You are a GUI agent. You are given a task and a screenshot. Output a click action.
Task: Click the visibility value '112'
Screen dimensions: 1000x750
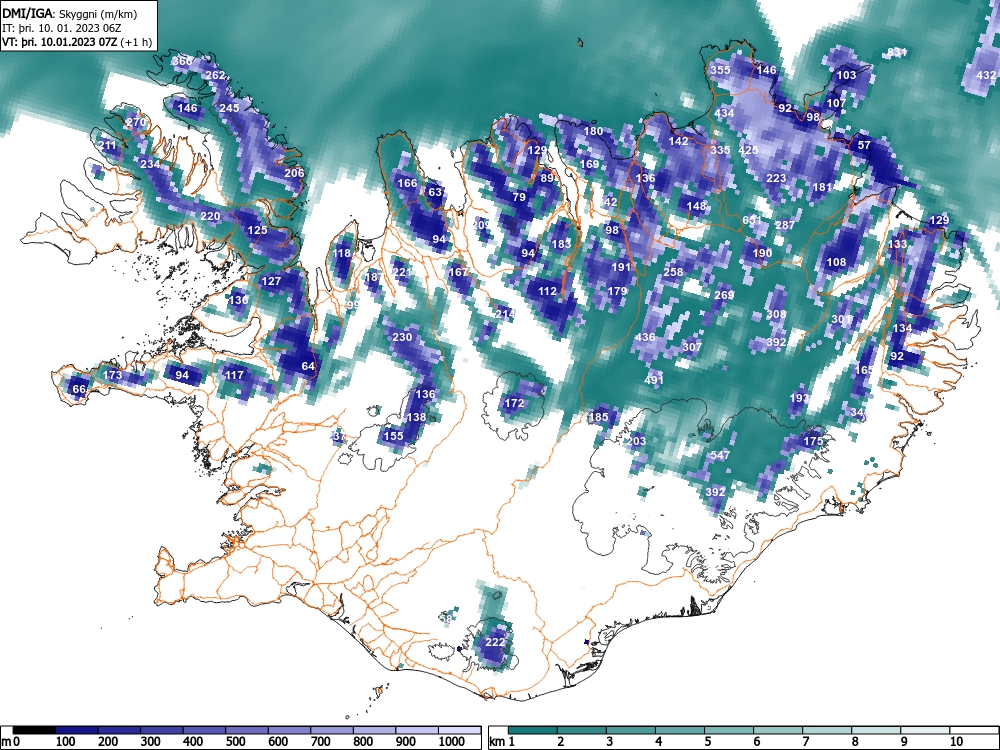[547, 291]
